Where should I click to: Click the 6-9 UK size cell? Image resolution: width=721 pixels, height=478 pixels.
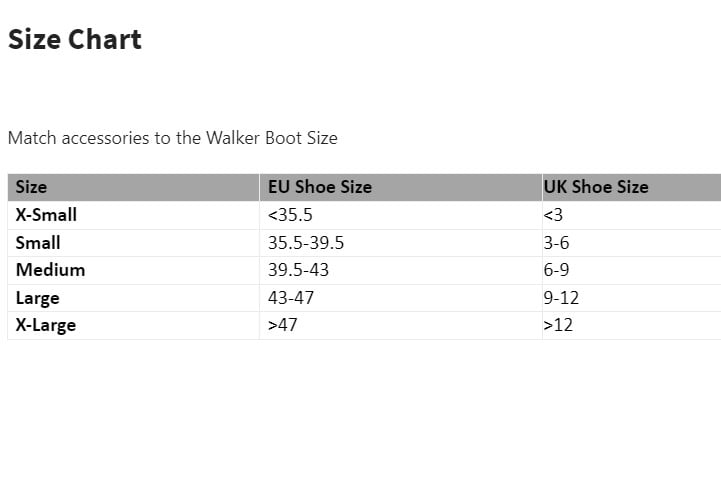[556, 270]
